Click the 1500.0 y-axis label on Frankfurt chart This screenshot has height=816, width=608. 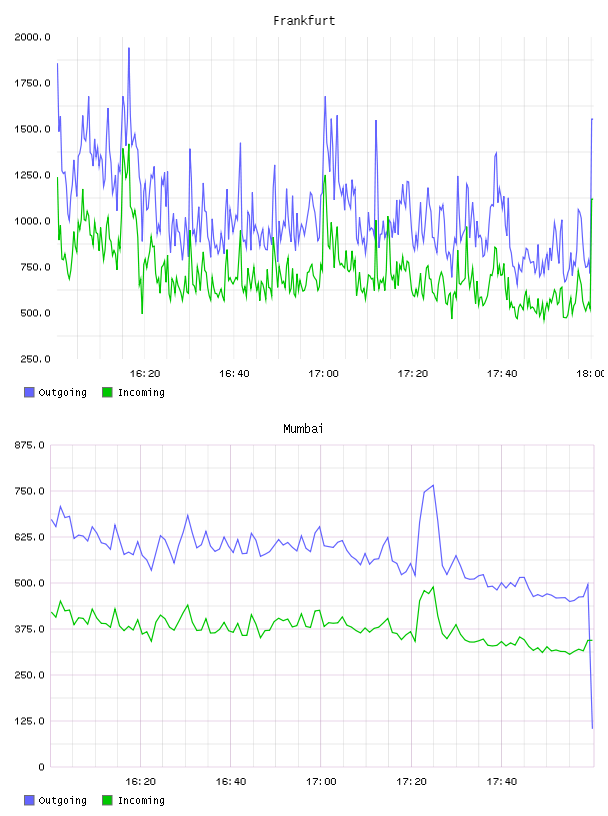[32, 129]
